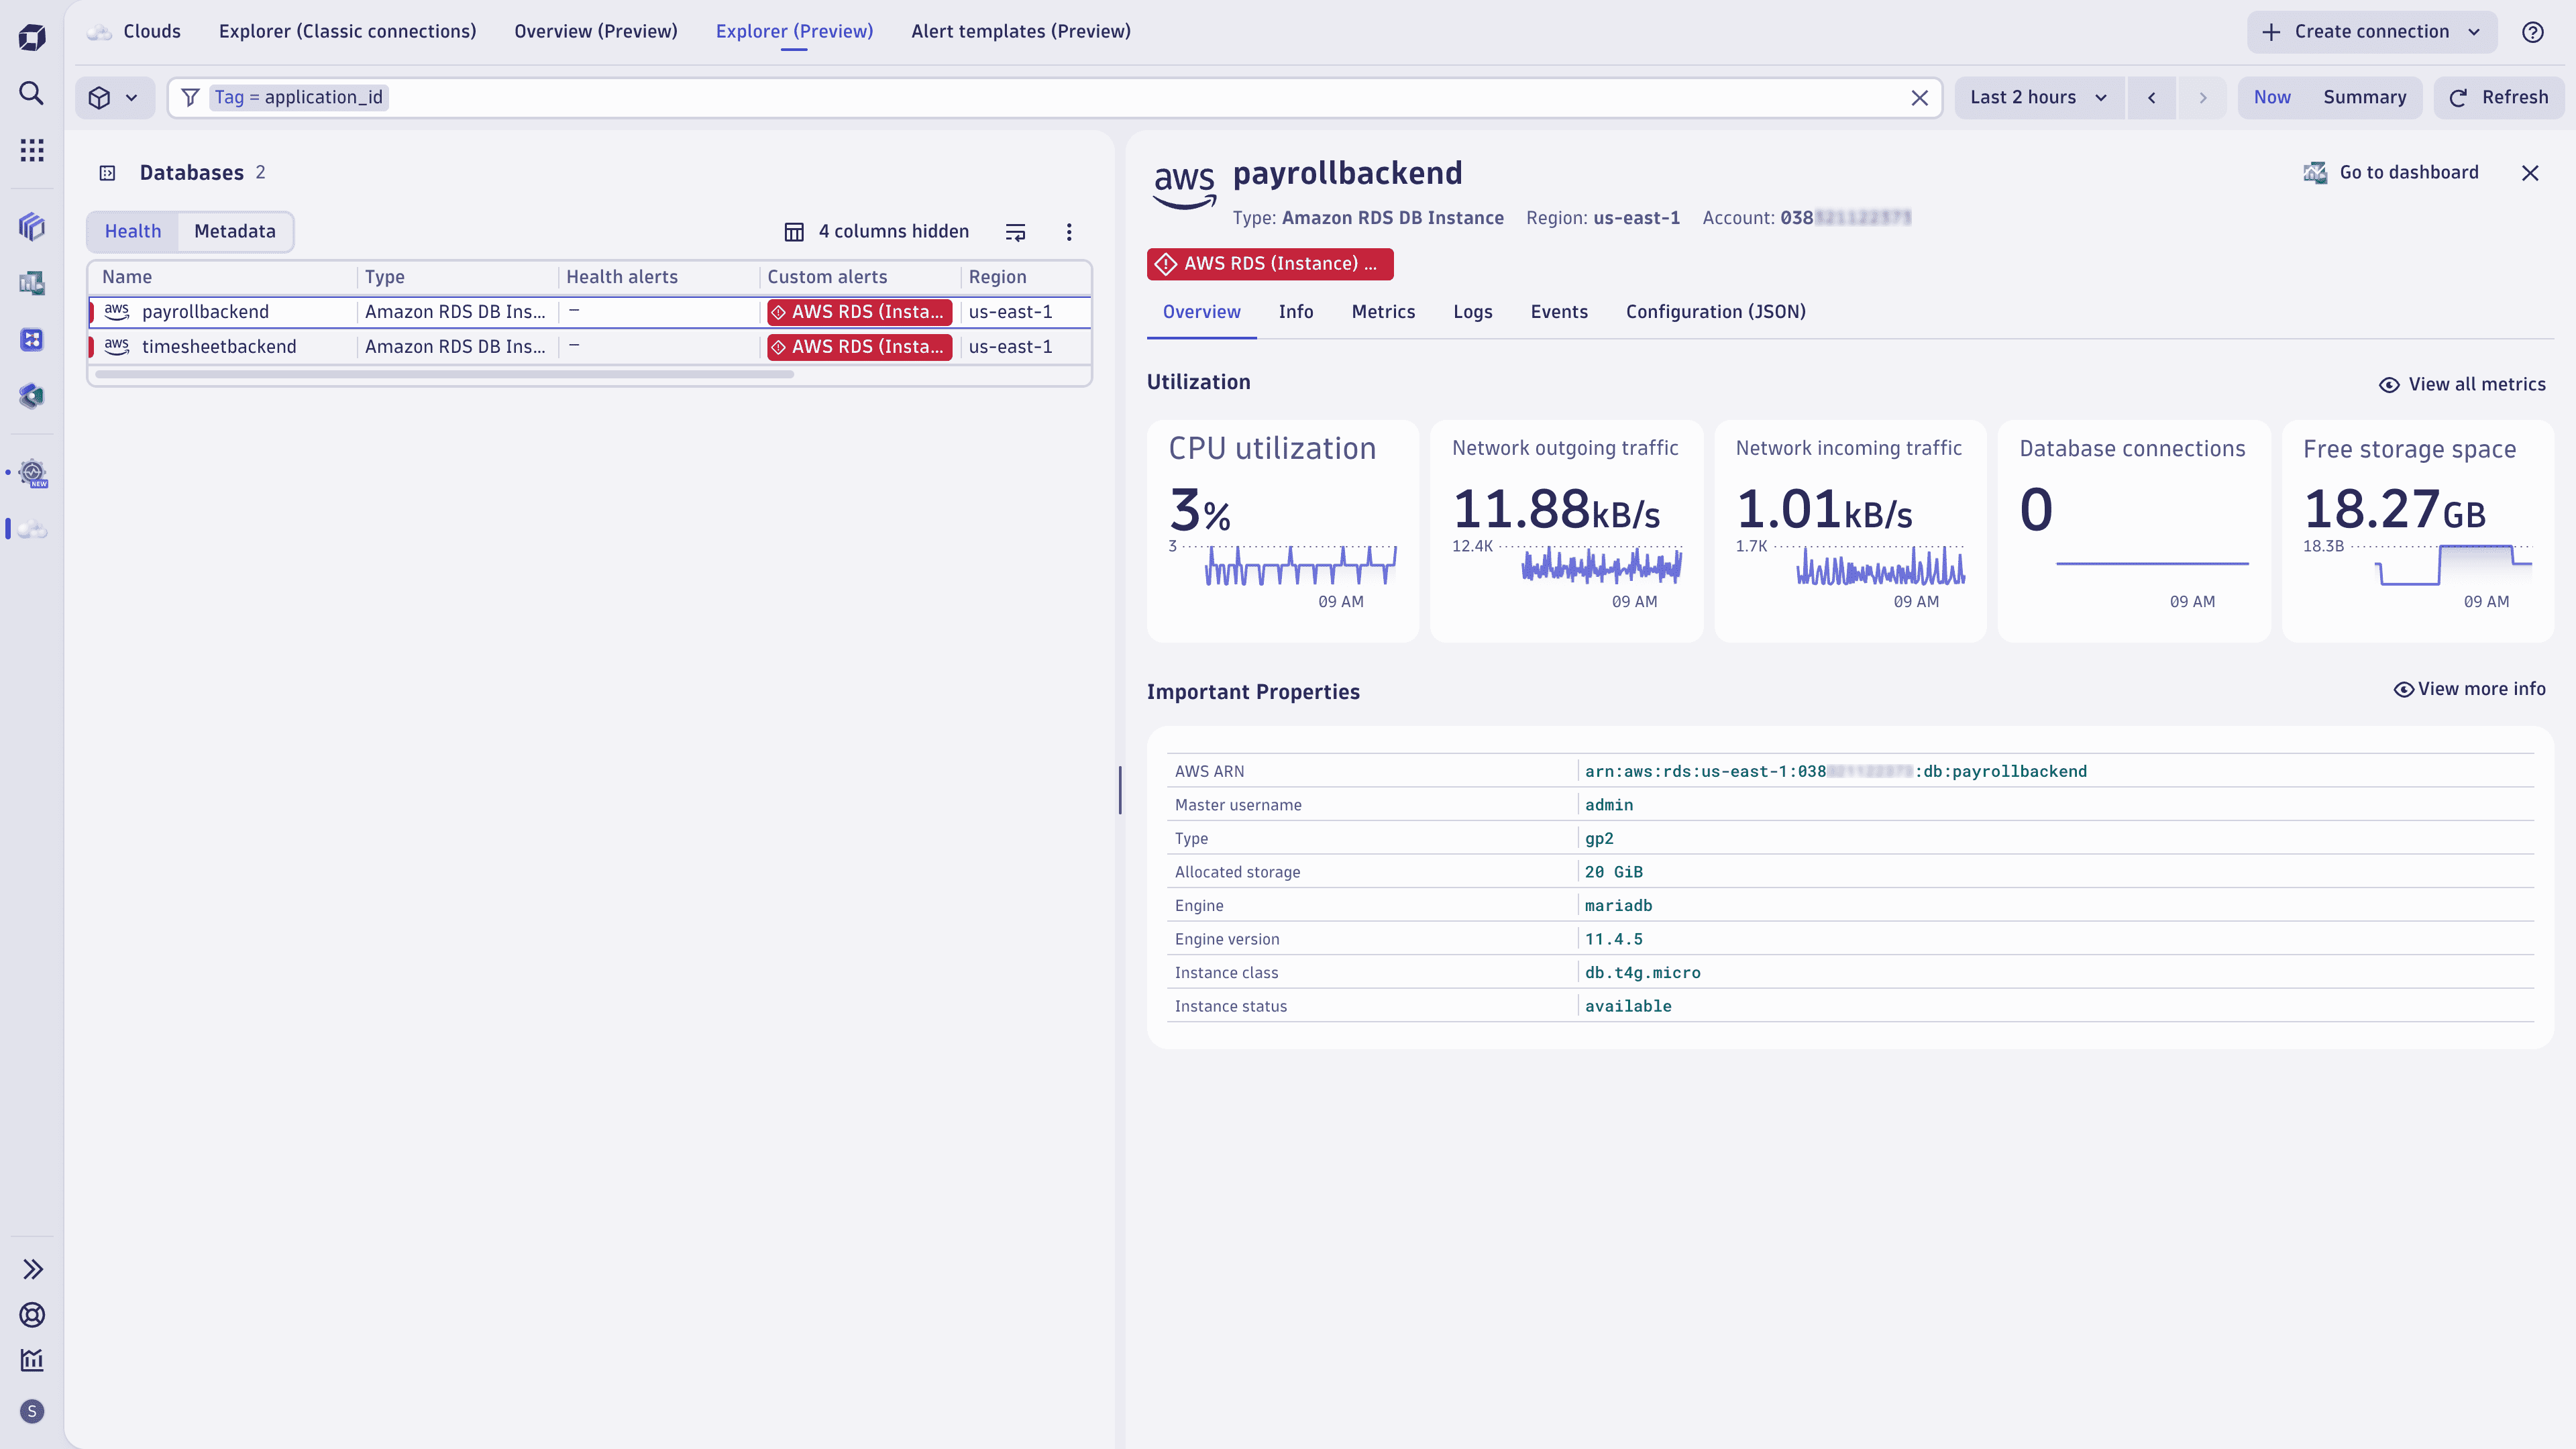Open the Free storage space card
Screen dimensions: 2576x1449
(x=2417, y=532)
